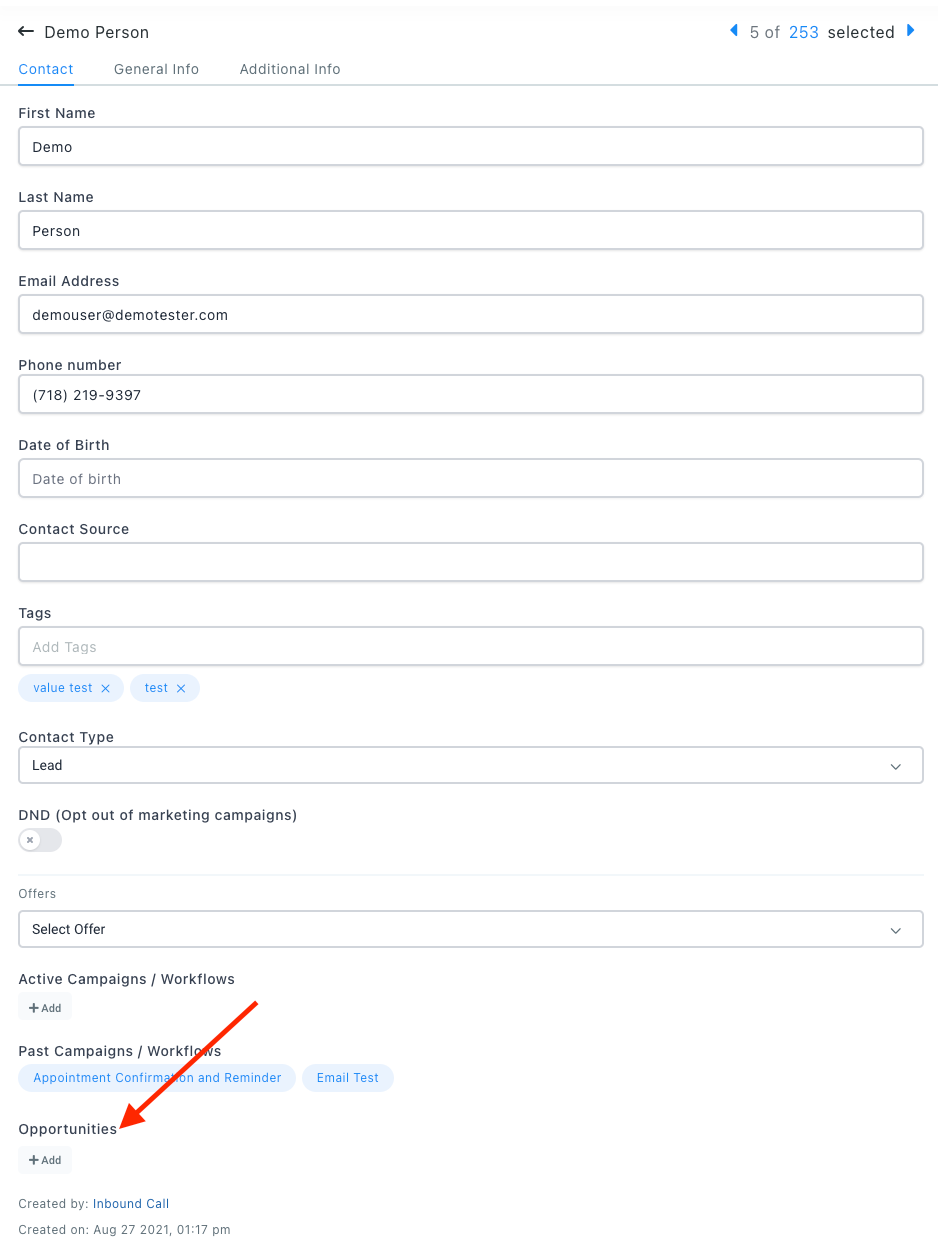Go to previous contact with left arrow
The height and width of the screenshot is (1252, 938).
(735, 31)
